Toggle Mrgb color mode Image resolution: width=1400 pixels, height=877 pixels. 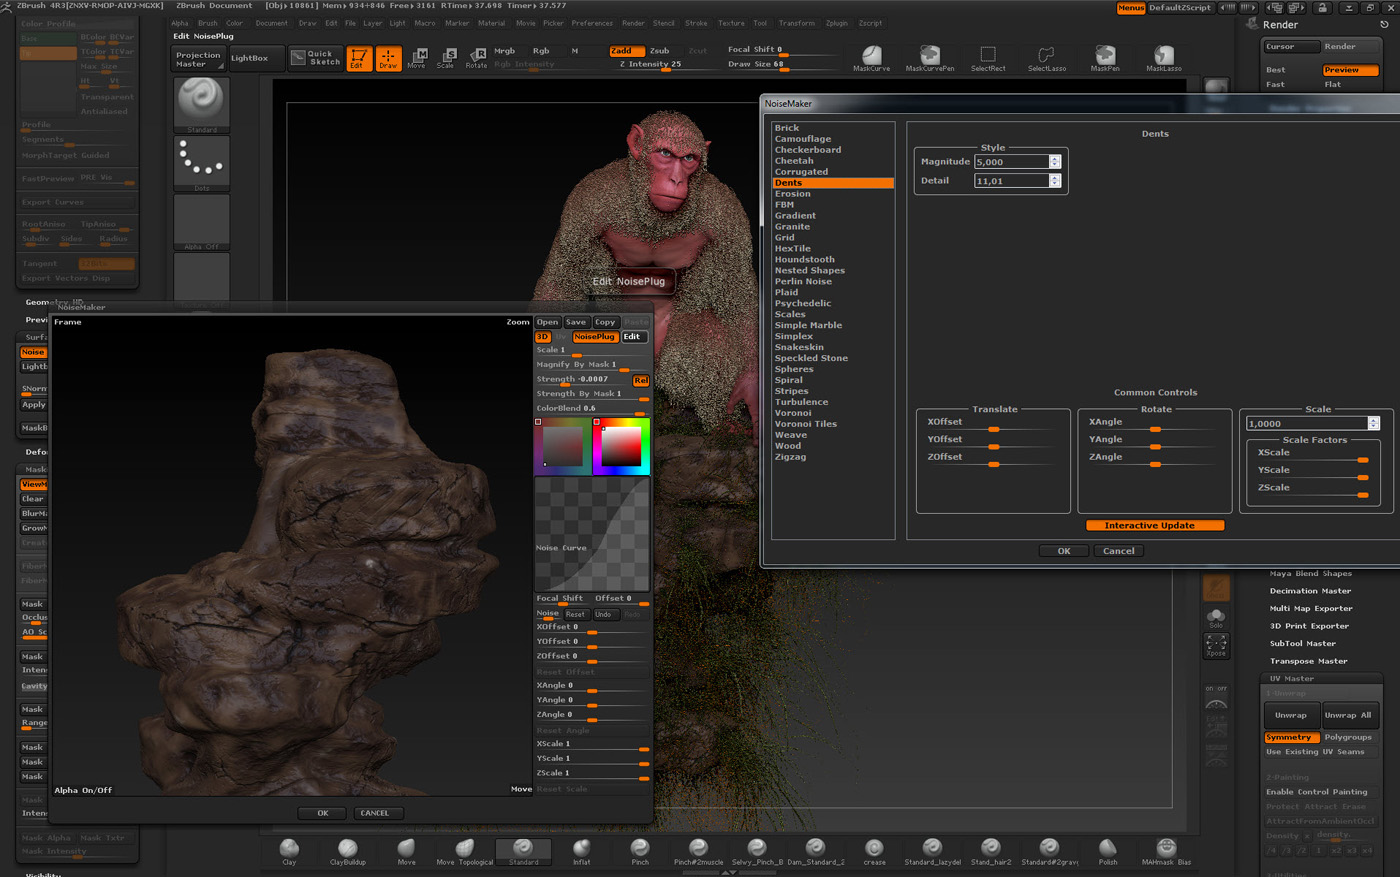click(505, 50)
